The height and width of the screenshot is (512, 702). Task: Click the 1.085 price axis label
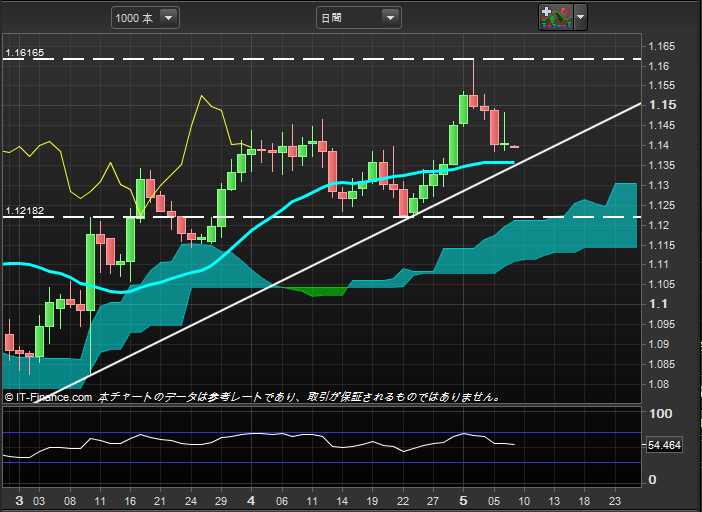point(662,364)
